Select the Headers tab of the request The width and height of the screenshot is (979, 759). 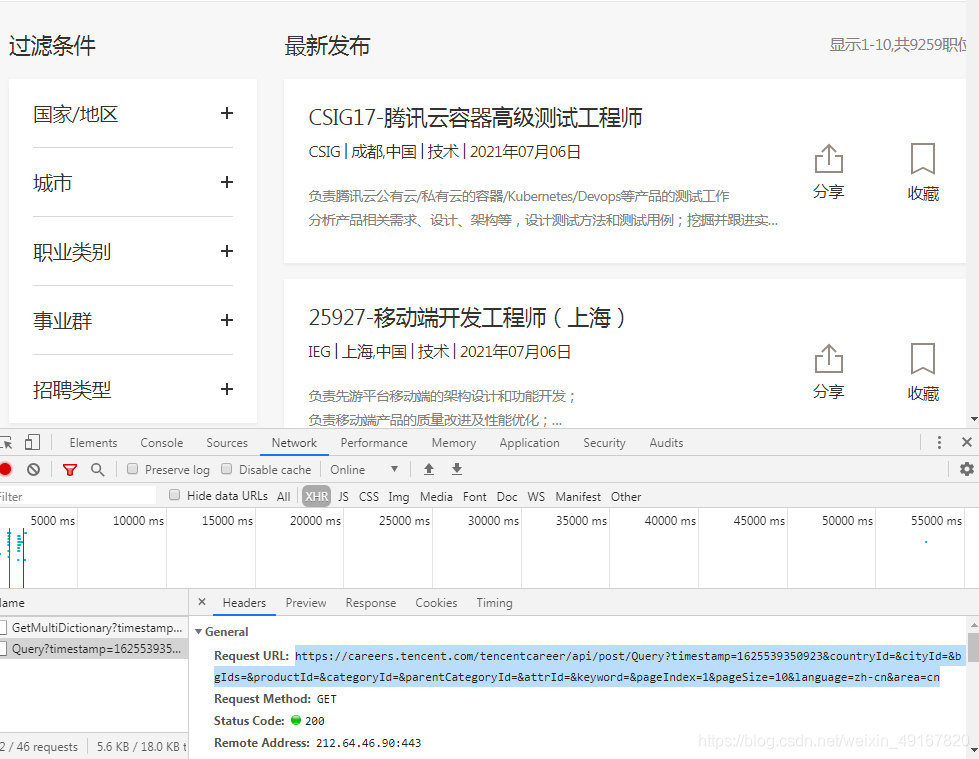point(244,603)
